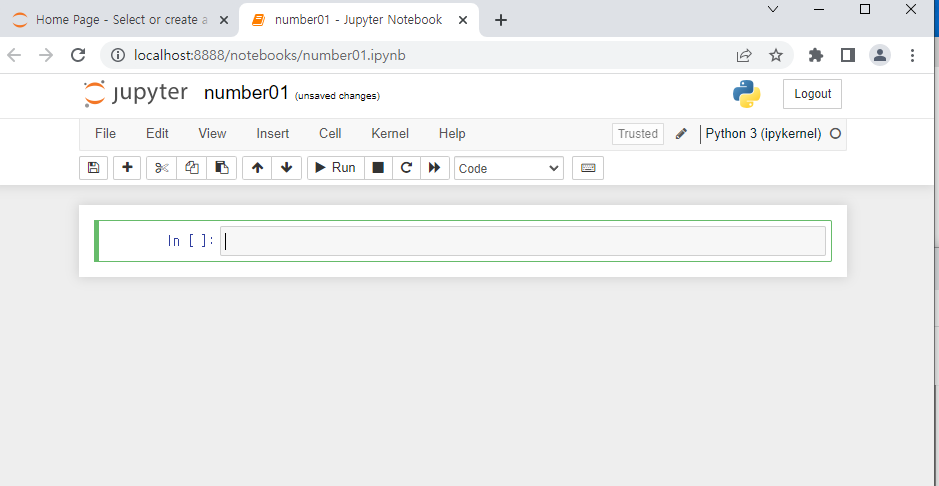
Task: Open the cell type Code dropdown
Action: pos(509,168)
